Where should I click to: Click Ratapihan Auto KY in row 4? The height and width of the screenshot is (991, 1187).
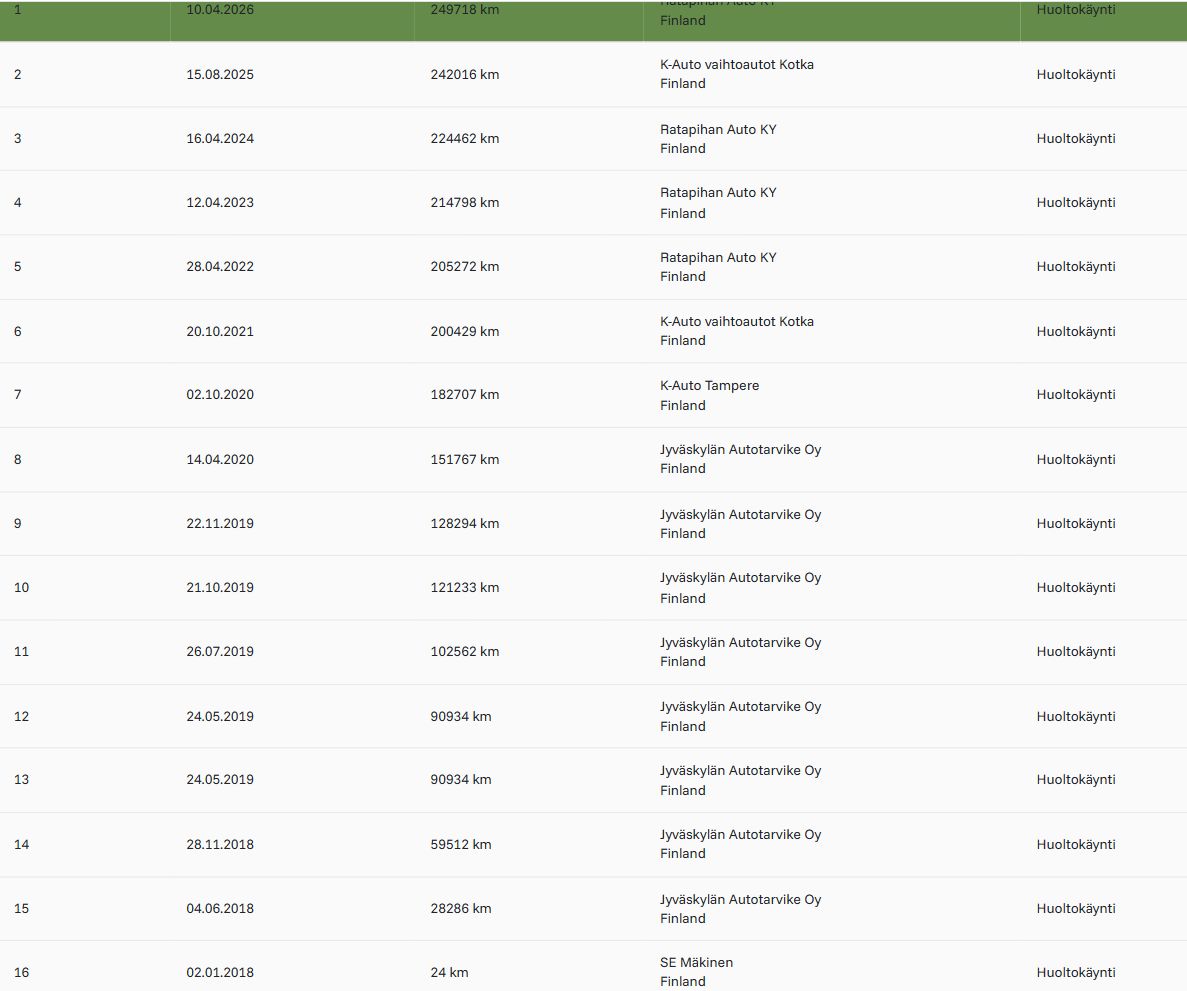click(718, 192)
